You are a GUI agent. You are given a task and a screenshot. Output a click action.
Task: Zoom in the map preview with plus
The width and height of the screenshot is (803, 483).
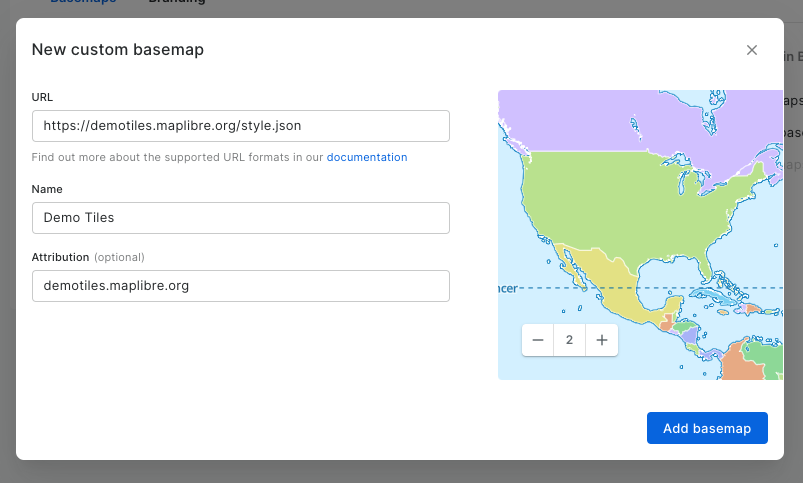pyautogui.click(x=602, y=340)
